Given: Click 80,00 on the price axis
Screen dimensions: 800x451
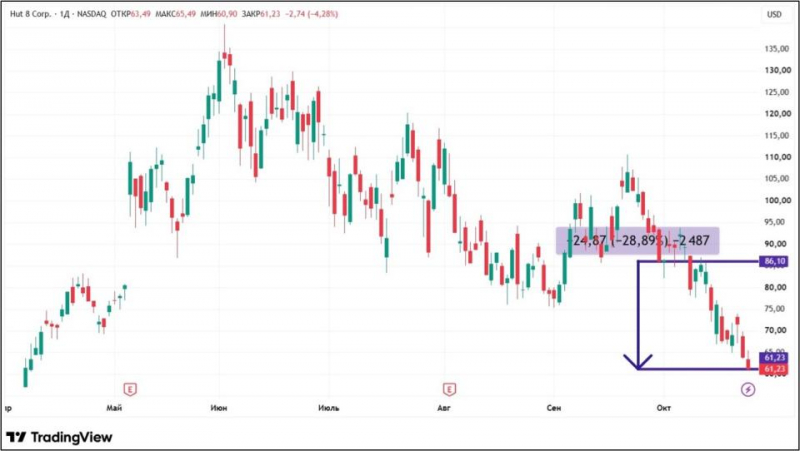Looking at the screenshot, I should (x=778, y=287).
